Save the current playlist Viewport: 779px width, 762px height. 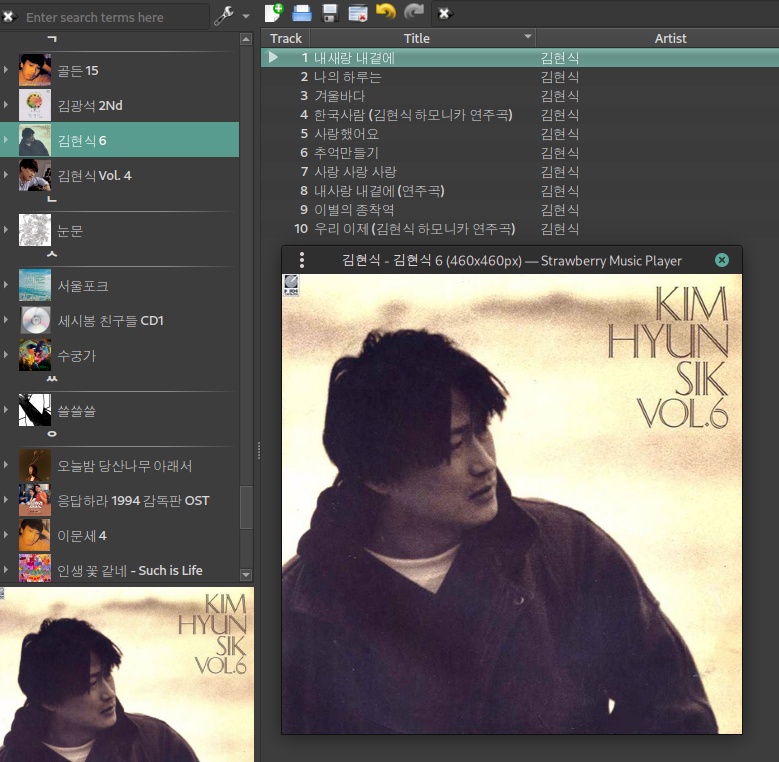coord(330,13)
